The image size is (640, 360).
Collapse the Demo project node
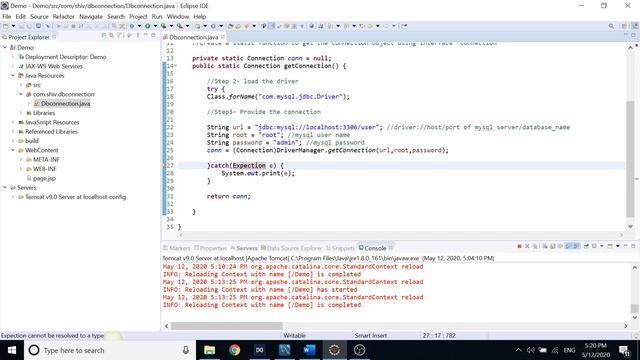(5, 47)
